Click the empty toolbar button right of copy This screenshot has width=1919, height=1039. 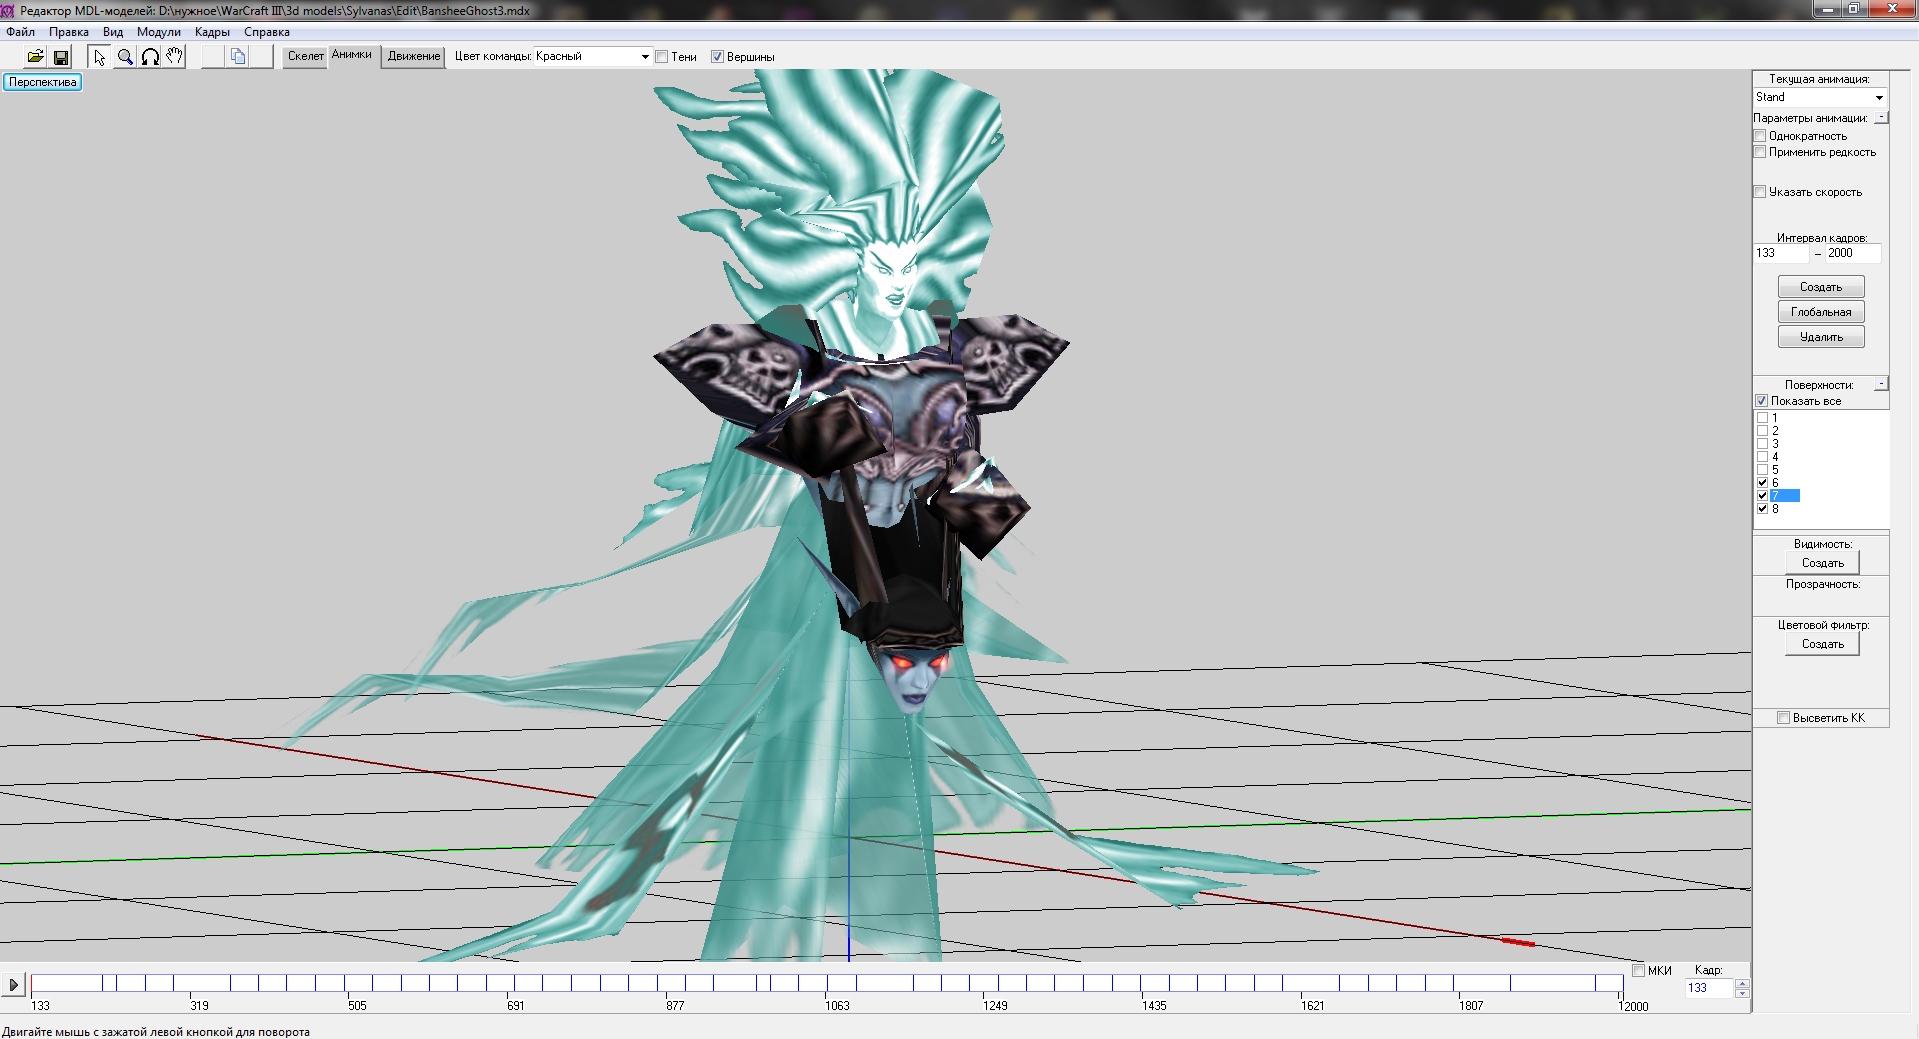pyautogui.click(x=262, y=57)
